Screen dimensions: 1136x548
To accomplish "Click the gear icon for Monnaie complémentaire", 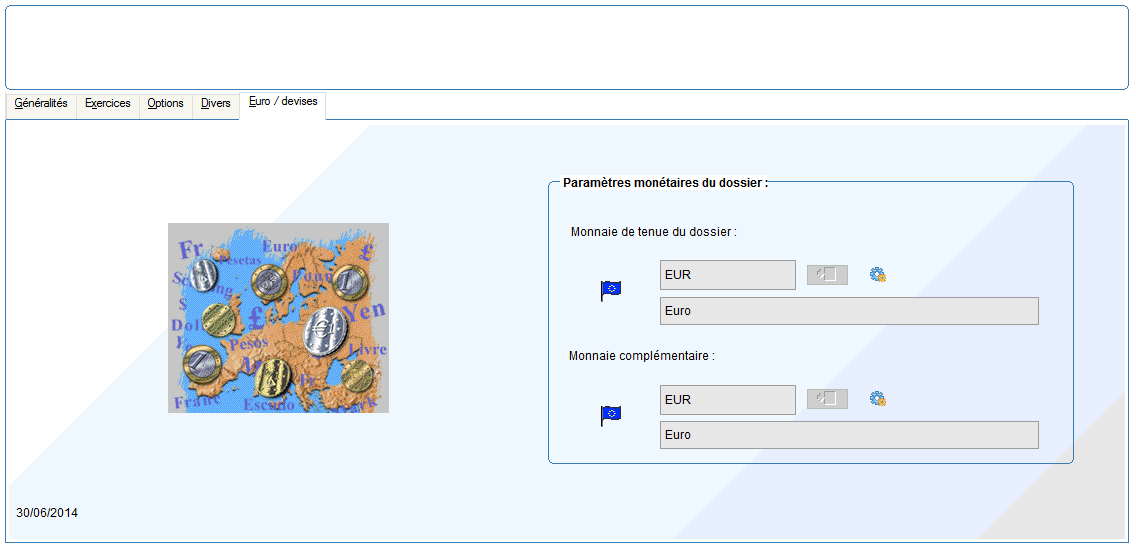I will coord(878,399).
